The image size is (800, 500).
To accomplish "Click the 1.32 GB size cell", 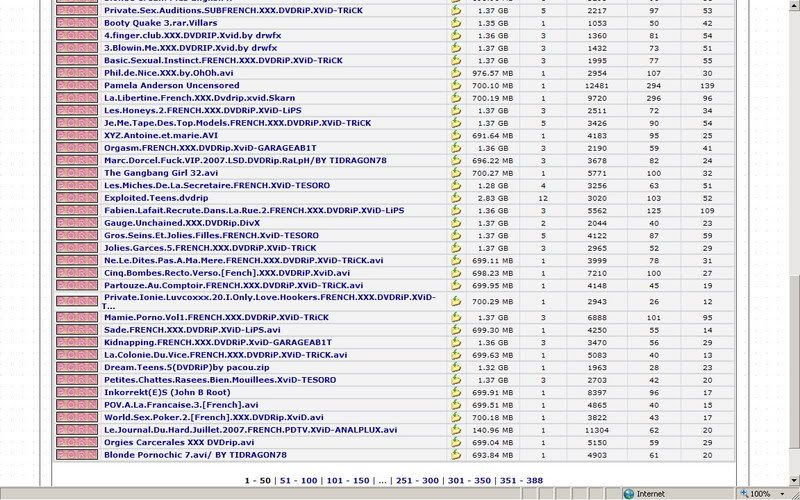I will click(493, 367).
